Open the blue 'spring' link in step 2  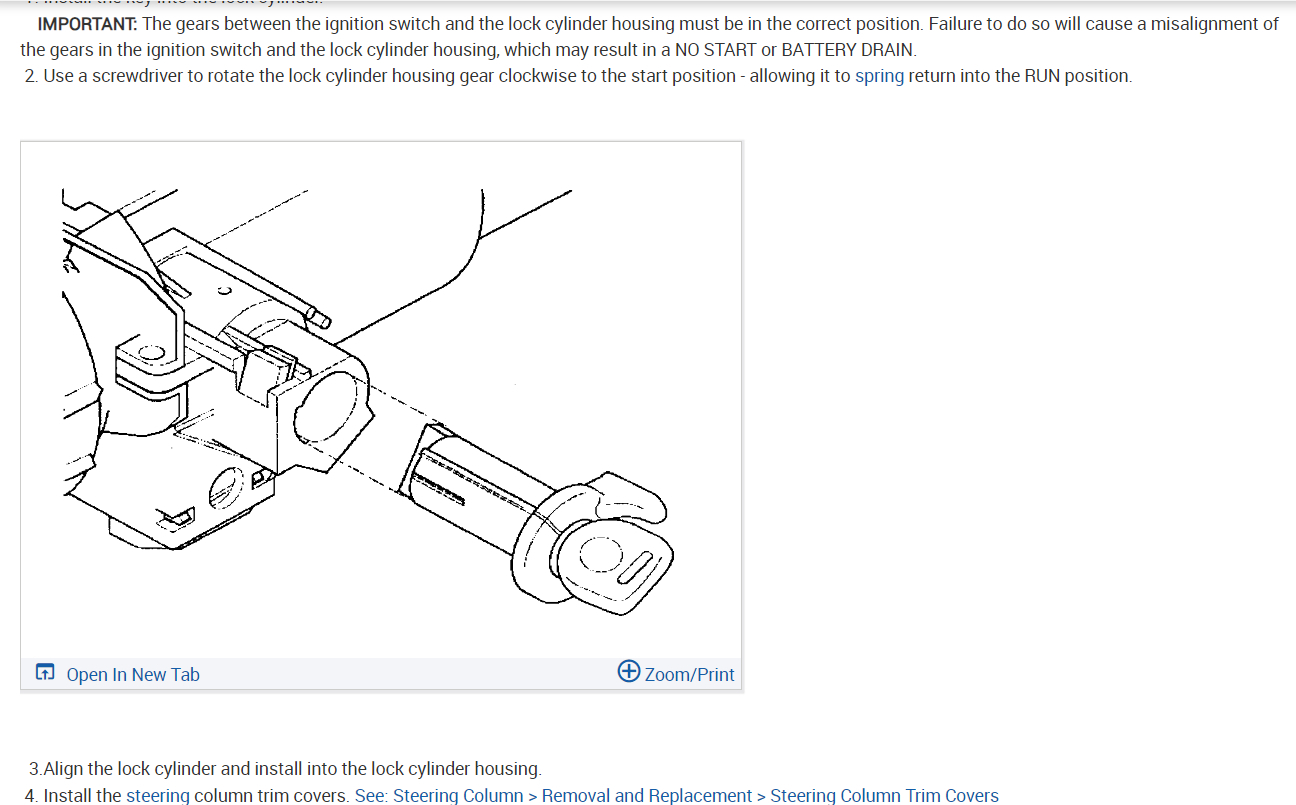[879, 76]
